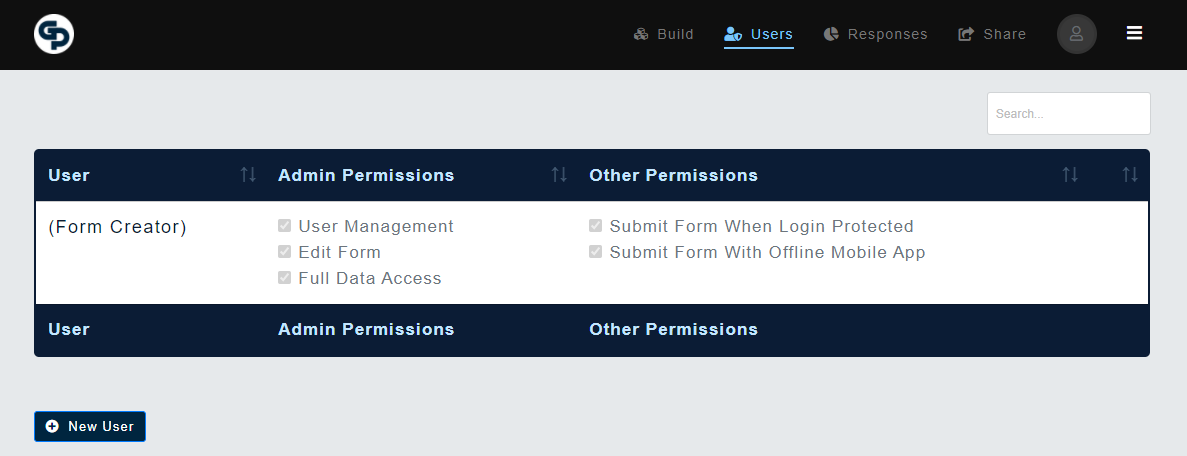Open the hamburger menu icon
The image size is (1187, 456).
coord(1134,33)
